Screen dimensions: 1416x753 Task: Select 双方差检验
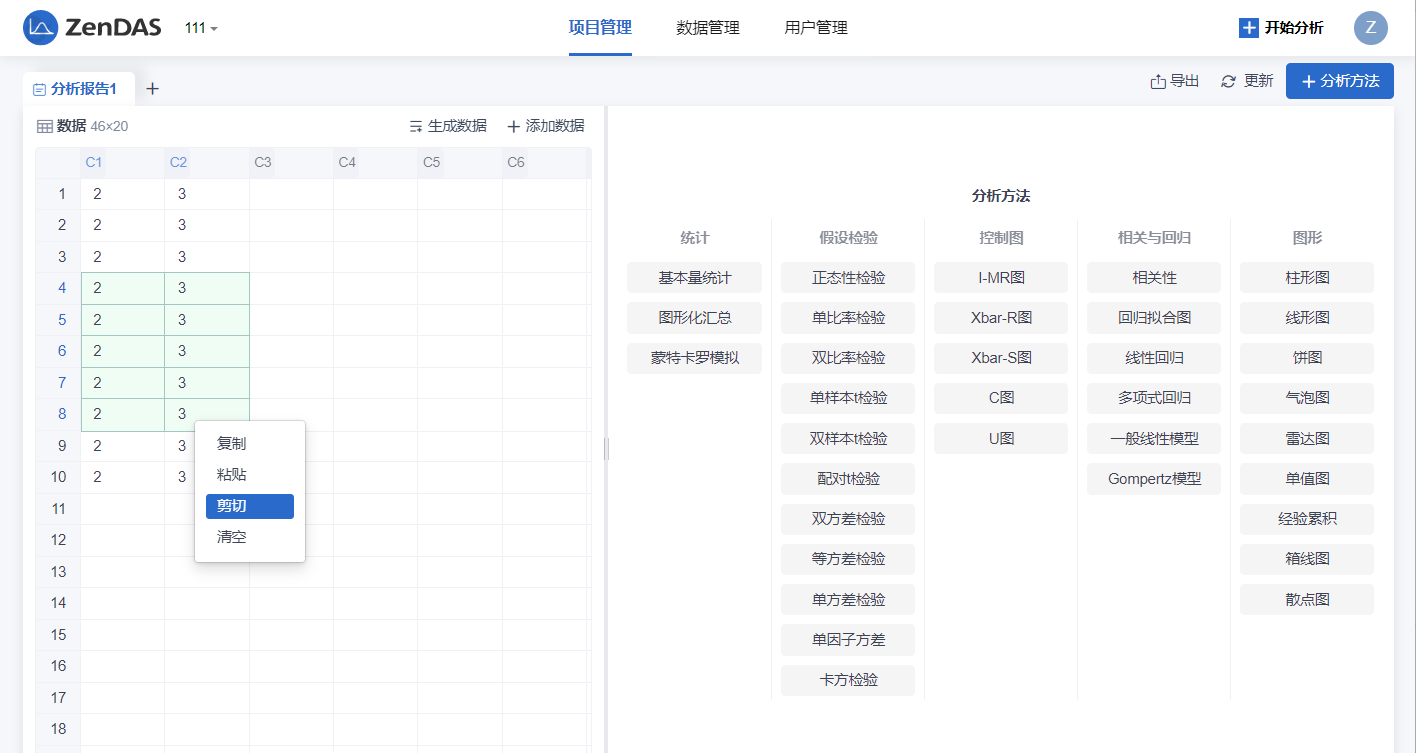click(848, 519)
